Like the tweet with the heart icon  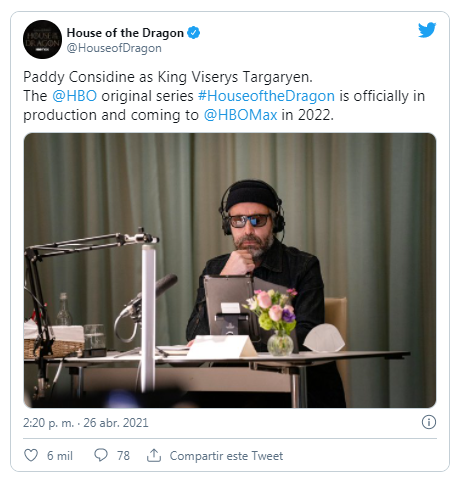point(31,455)
